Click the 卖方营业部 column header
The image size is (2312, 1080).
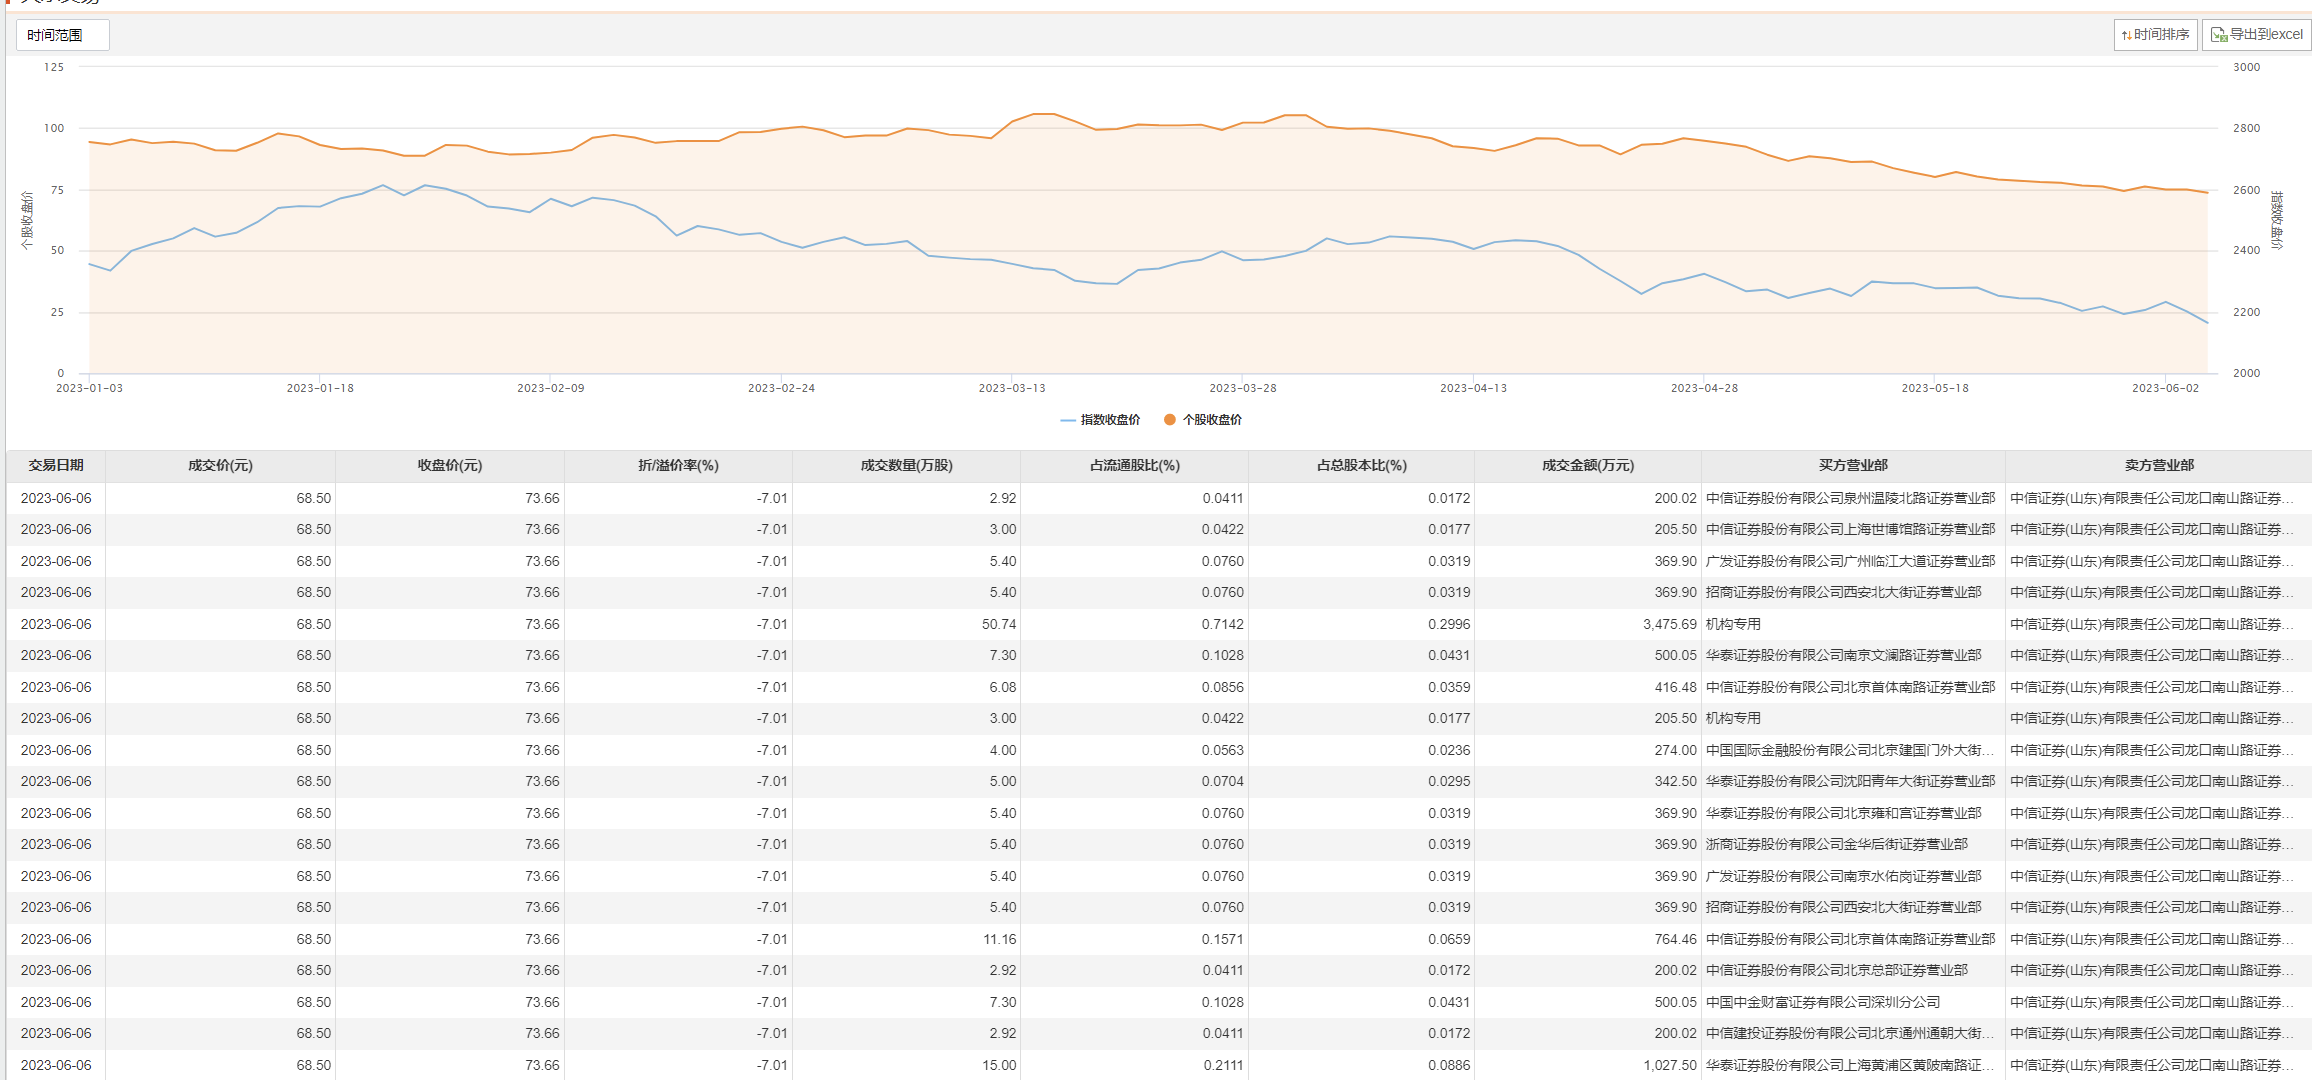pos(2158,466)
